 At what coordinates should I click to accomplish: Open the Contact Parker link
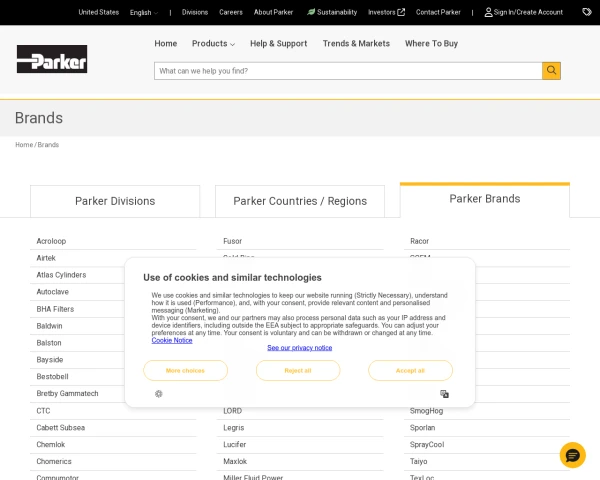point(438,12)
